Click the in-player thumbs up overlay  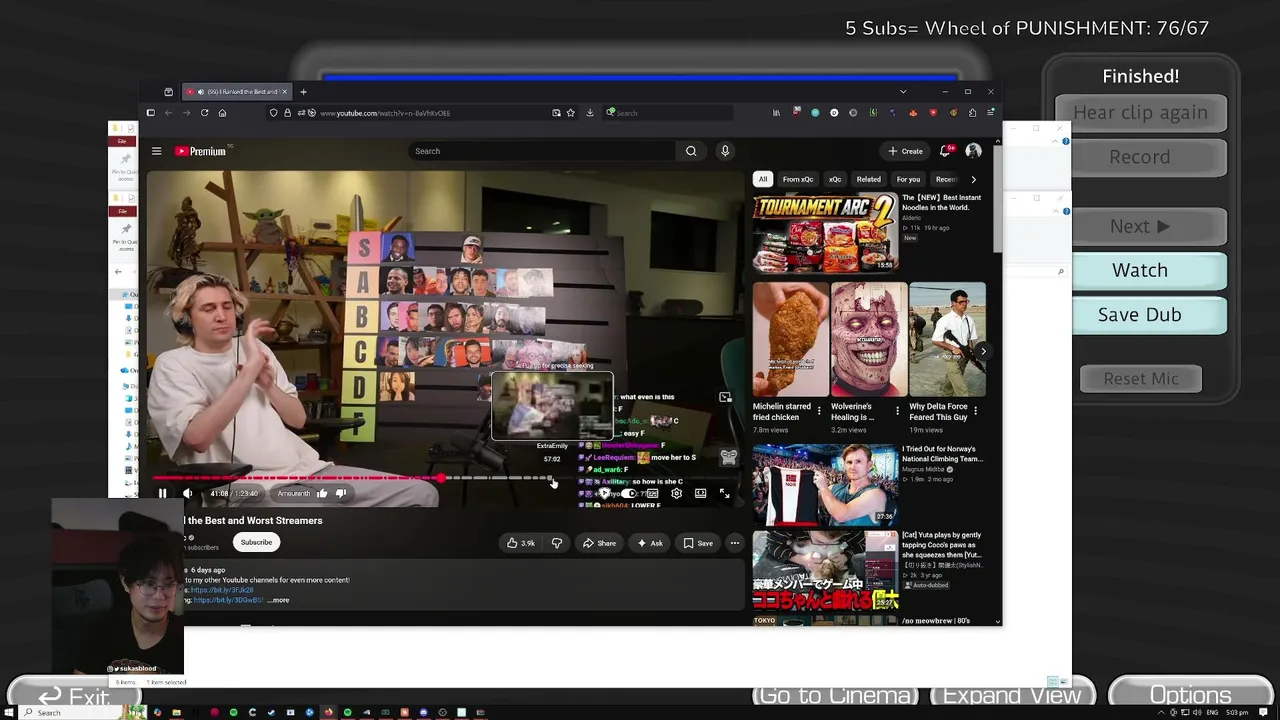pos(322,493)
